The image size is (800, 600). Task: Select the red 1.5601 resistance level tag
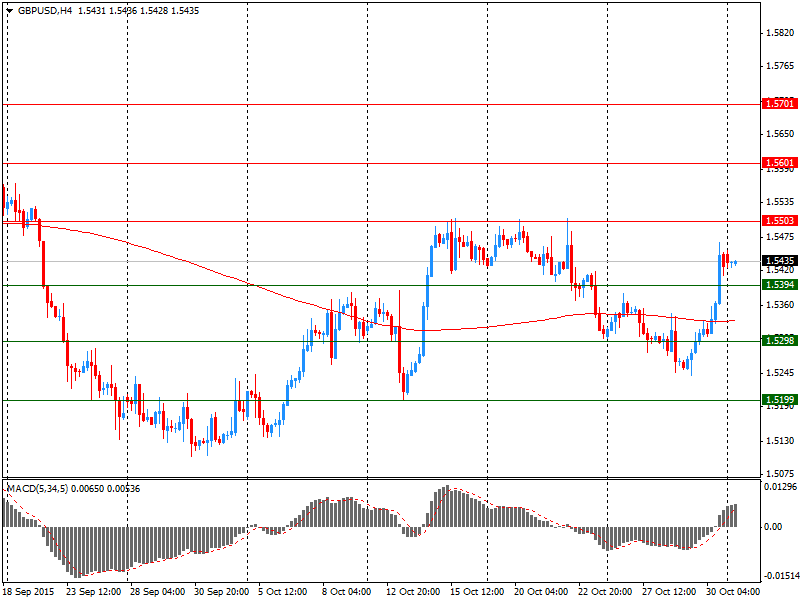point(780,163)
